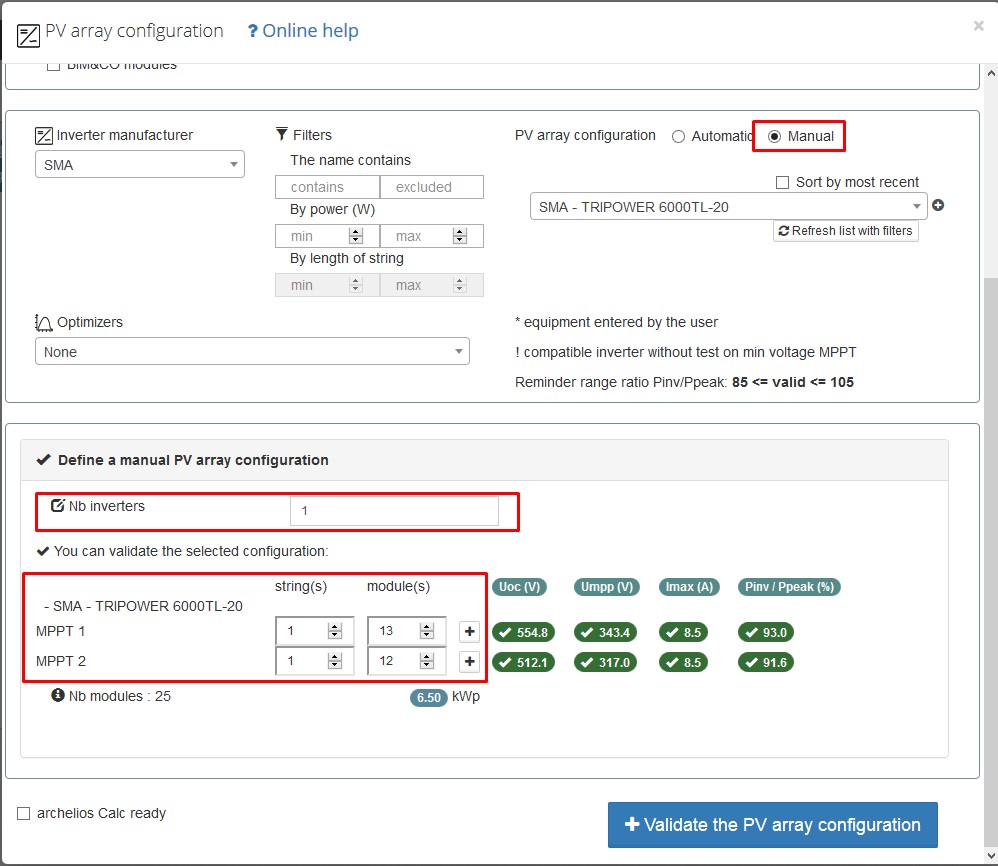Open the SMA - TRIPOWER 6000TL-20 inverter dropdown
Image resolution: width=998 pixels, height=866 pixels.
(x=729, y=207)
